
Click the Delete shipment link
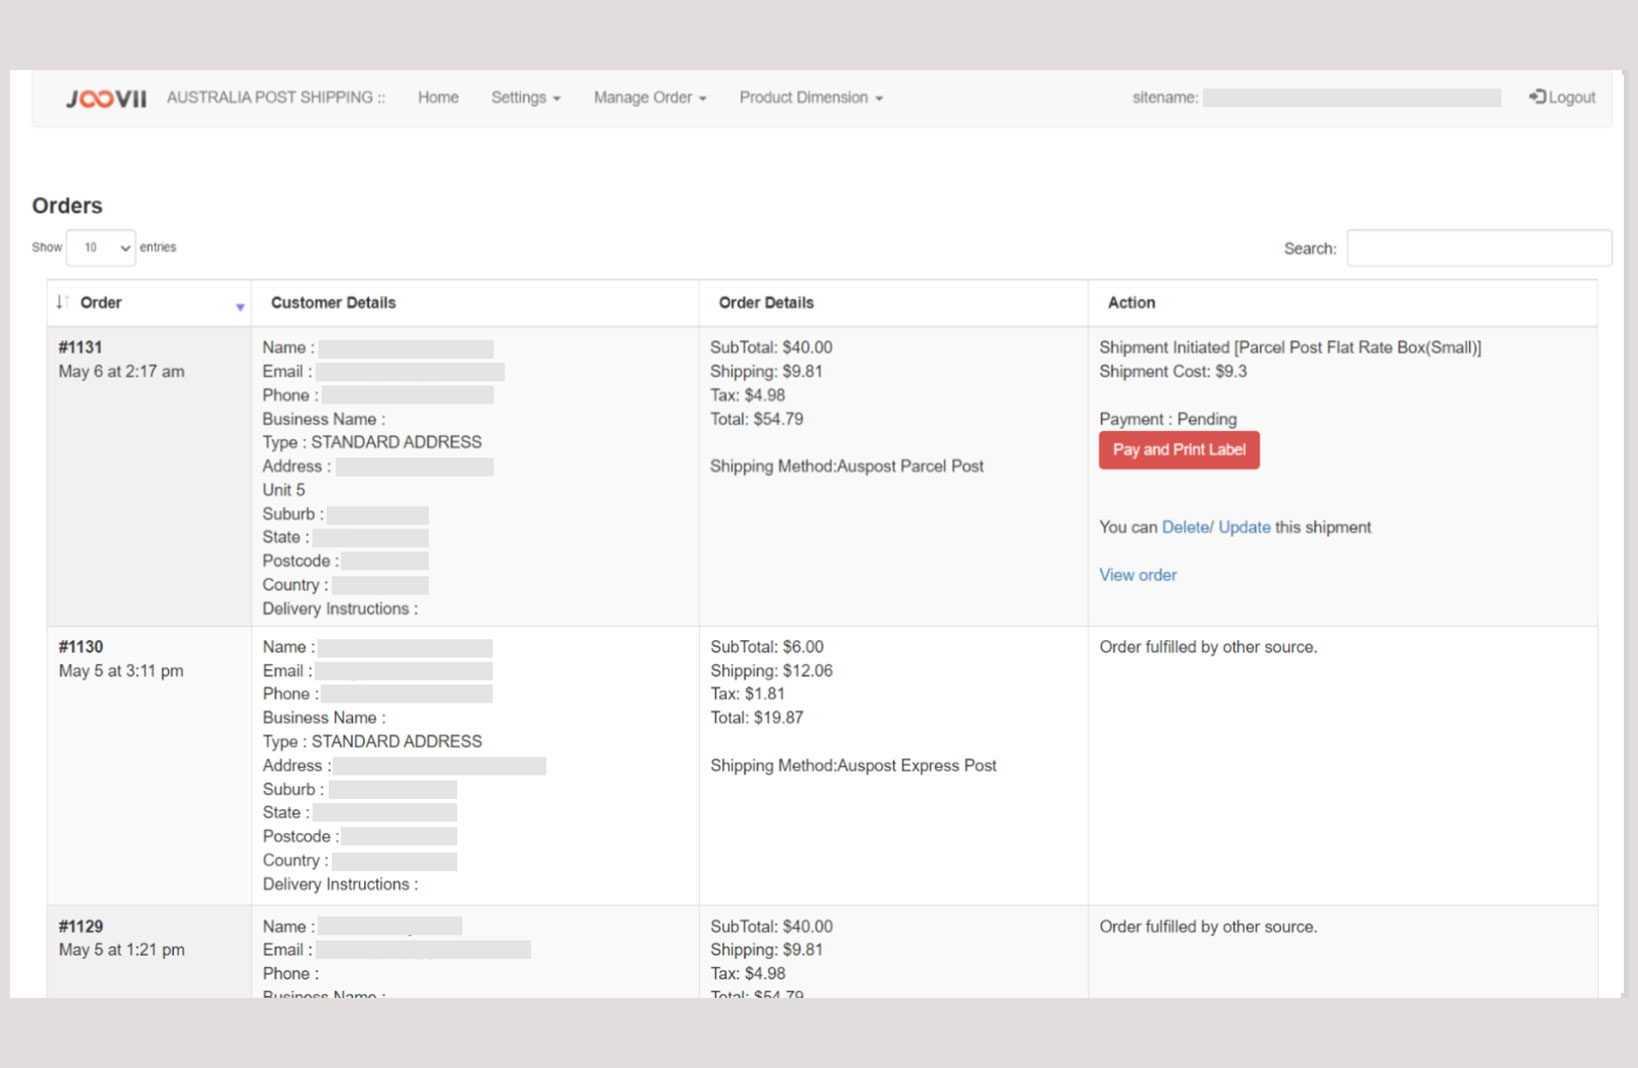click(x=1185, y=527)
